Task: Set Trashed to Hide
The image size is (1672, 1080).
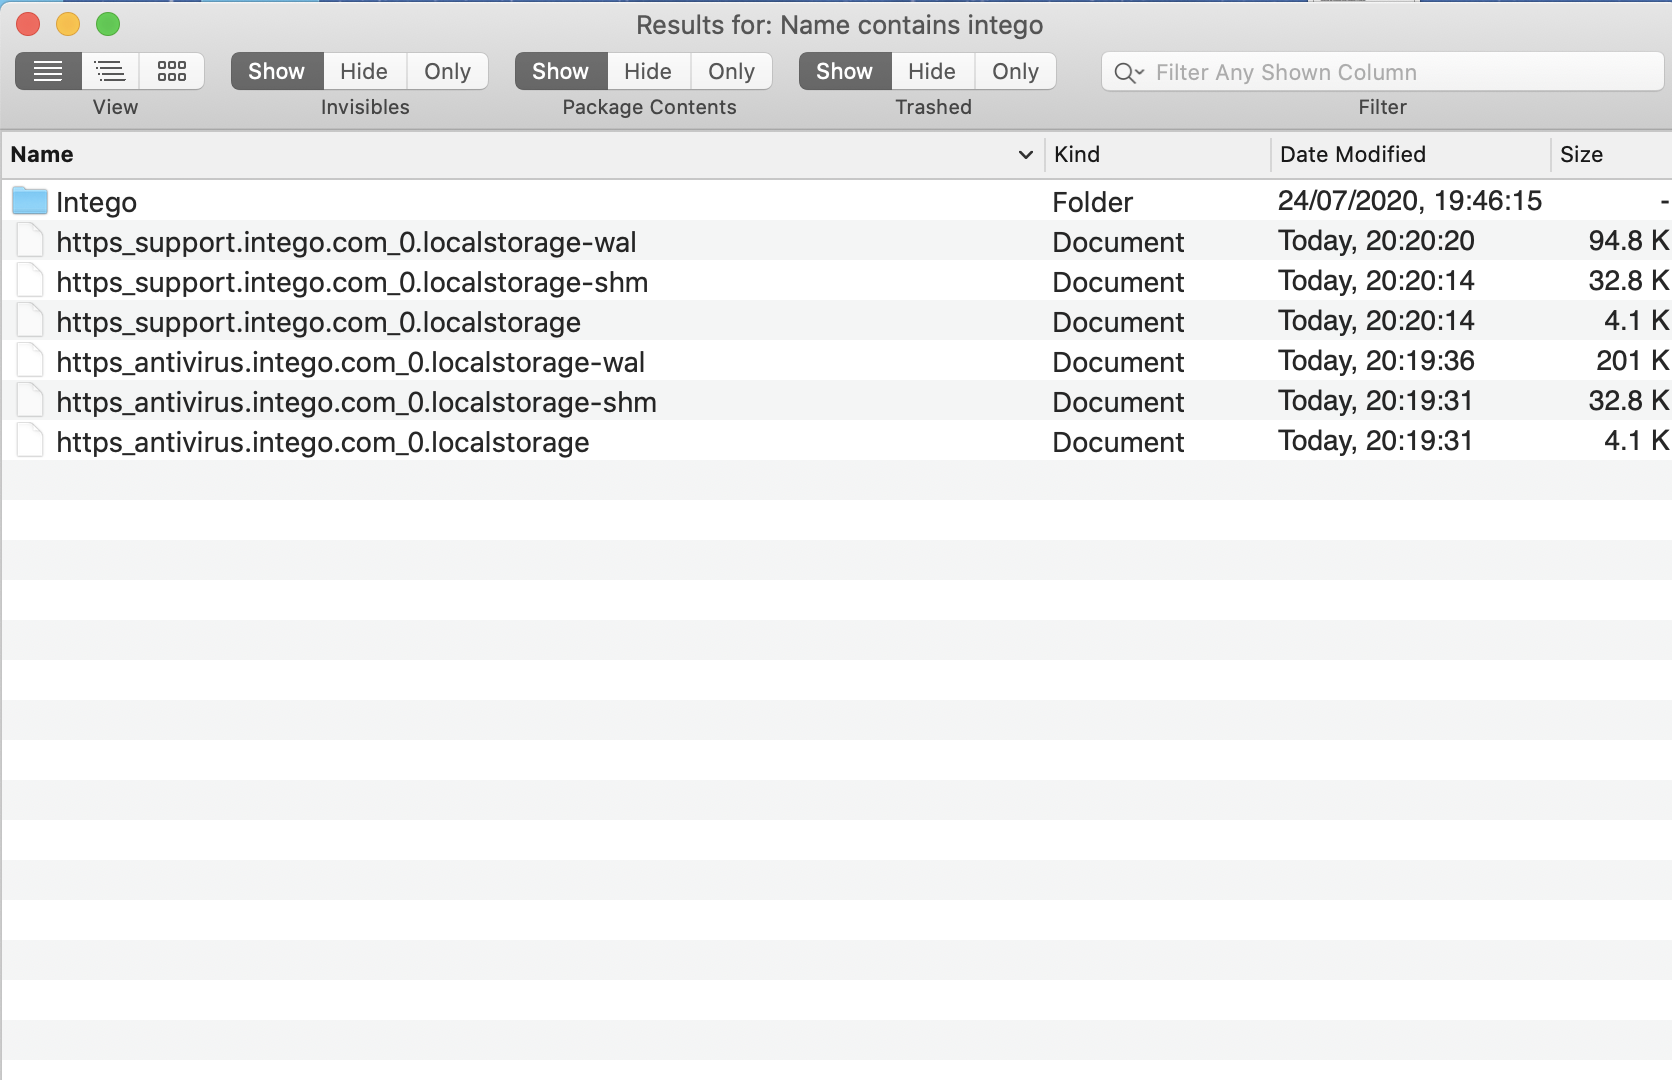Action: pyautogui.click(x=932, y=71)
